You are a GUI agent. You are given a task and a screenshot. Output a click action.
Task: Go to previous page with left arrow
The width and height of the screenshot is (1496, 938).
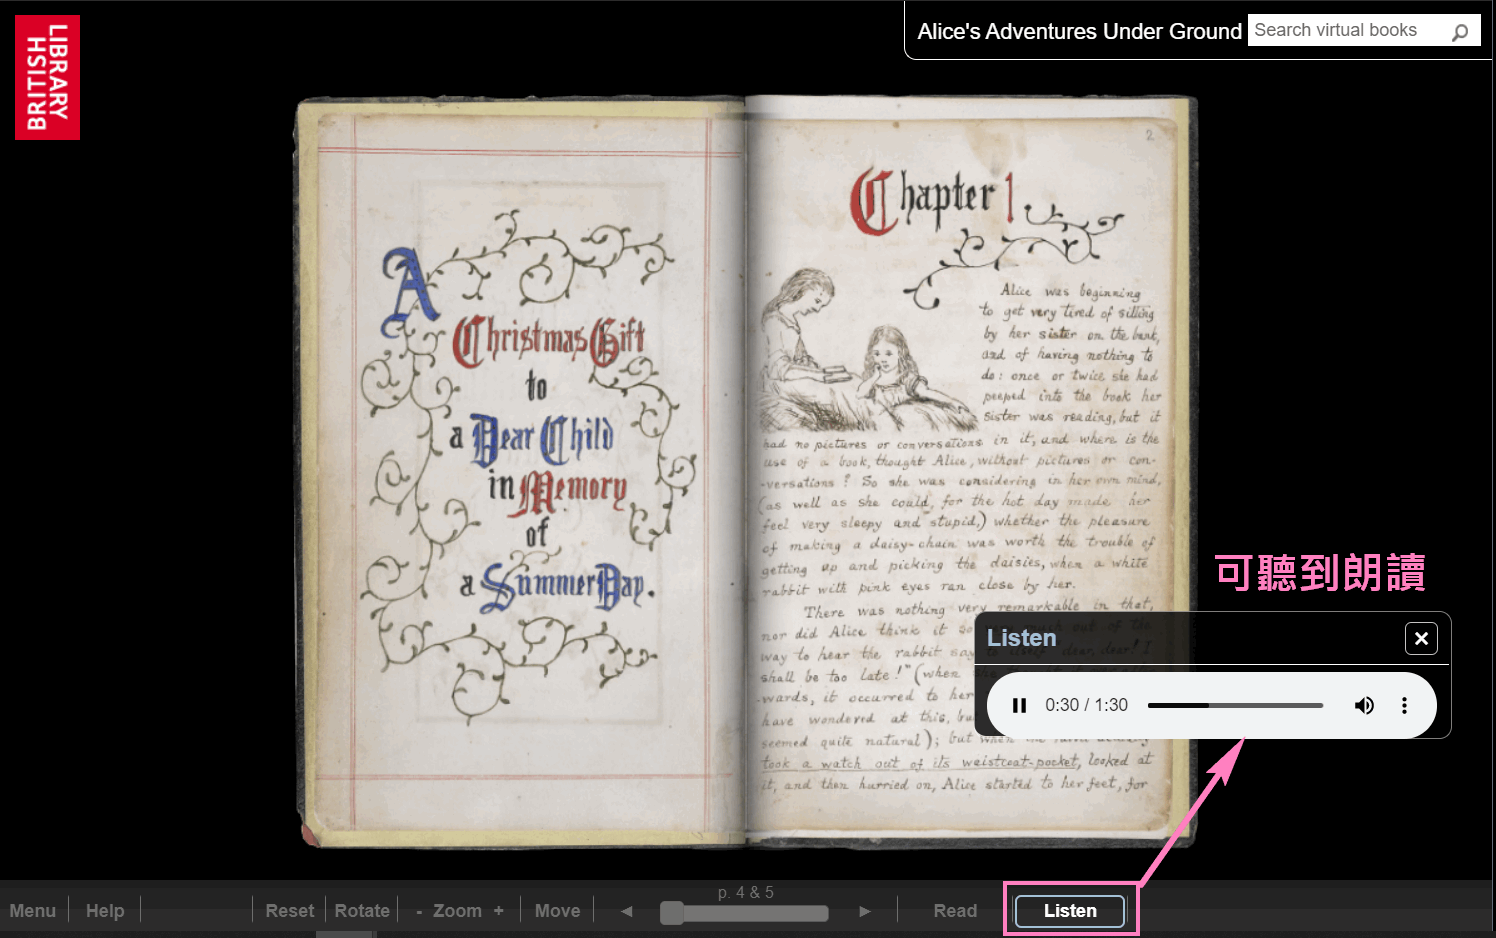[x=627, y=911]
